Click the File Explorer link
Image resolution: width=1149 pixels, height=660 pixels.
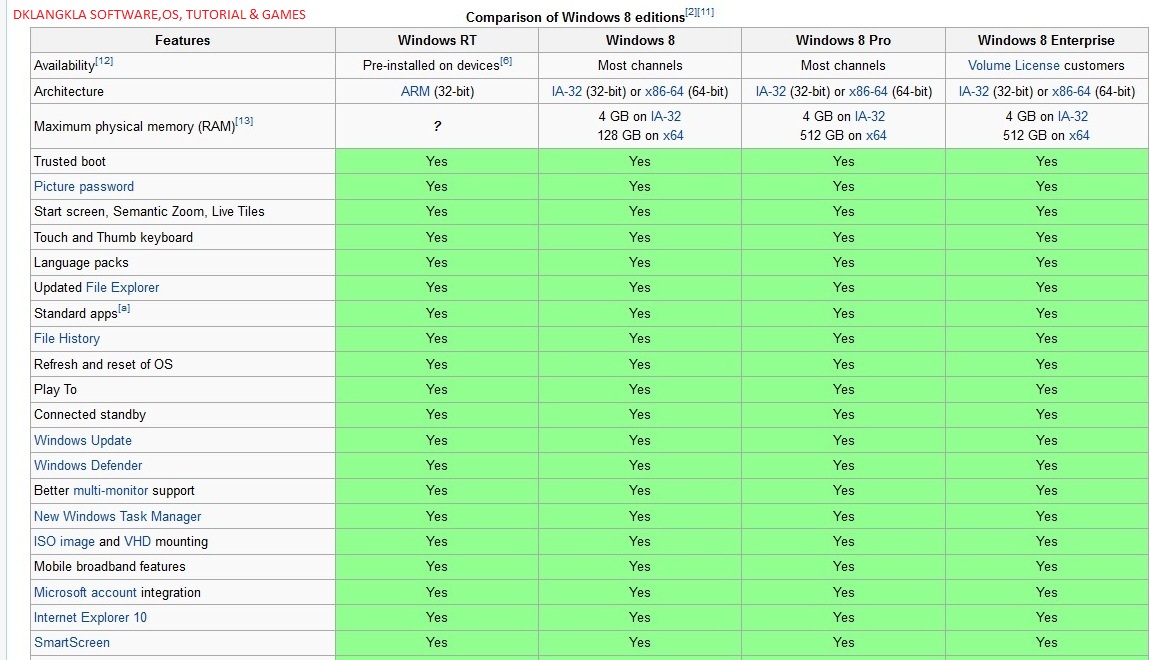(122, 288)
